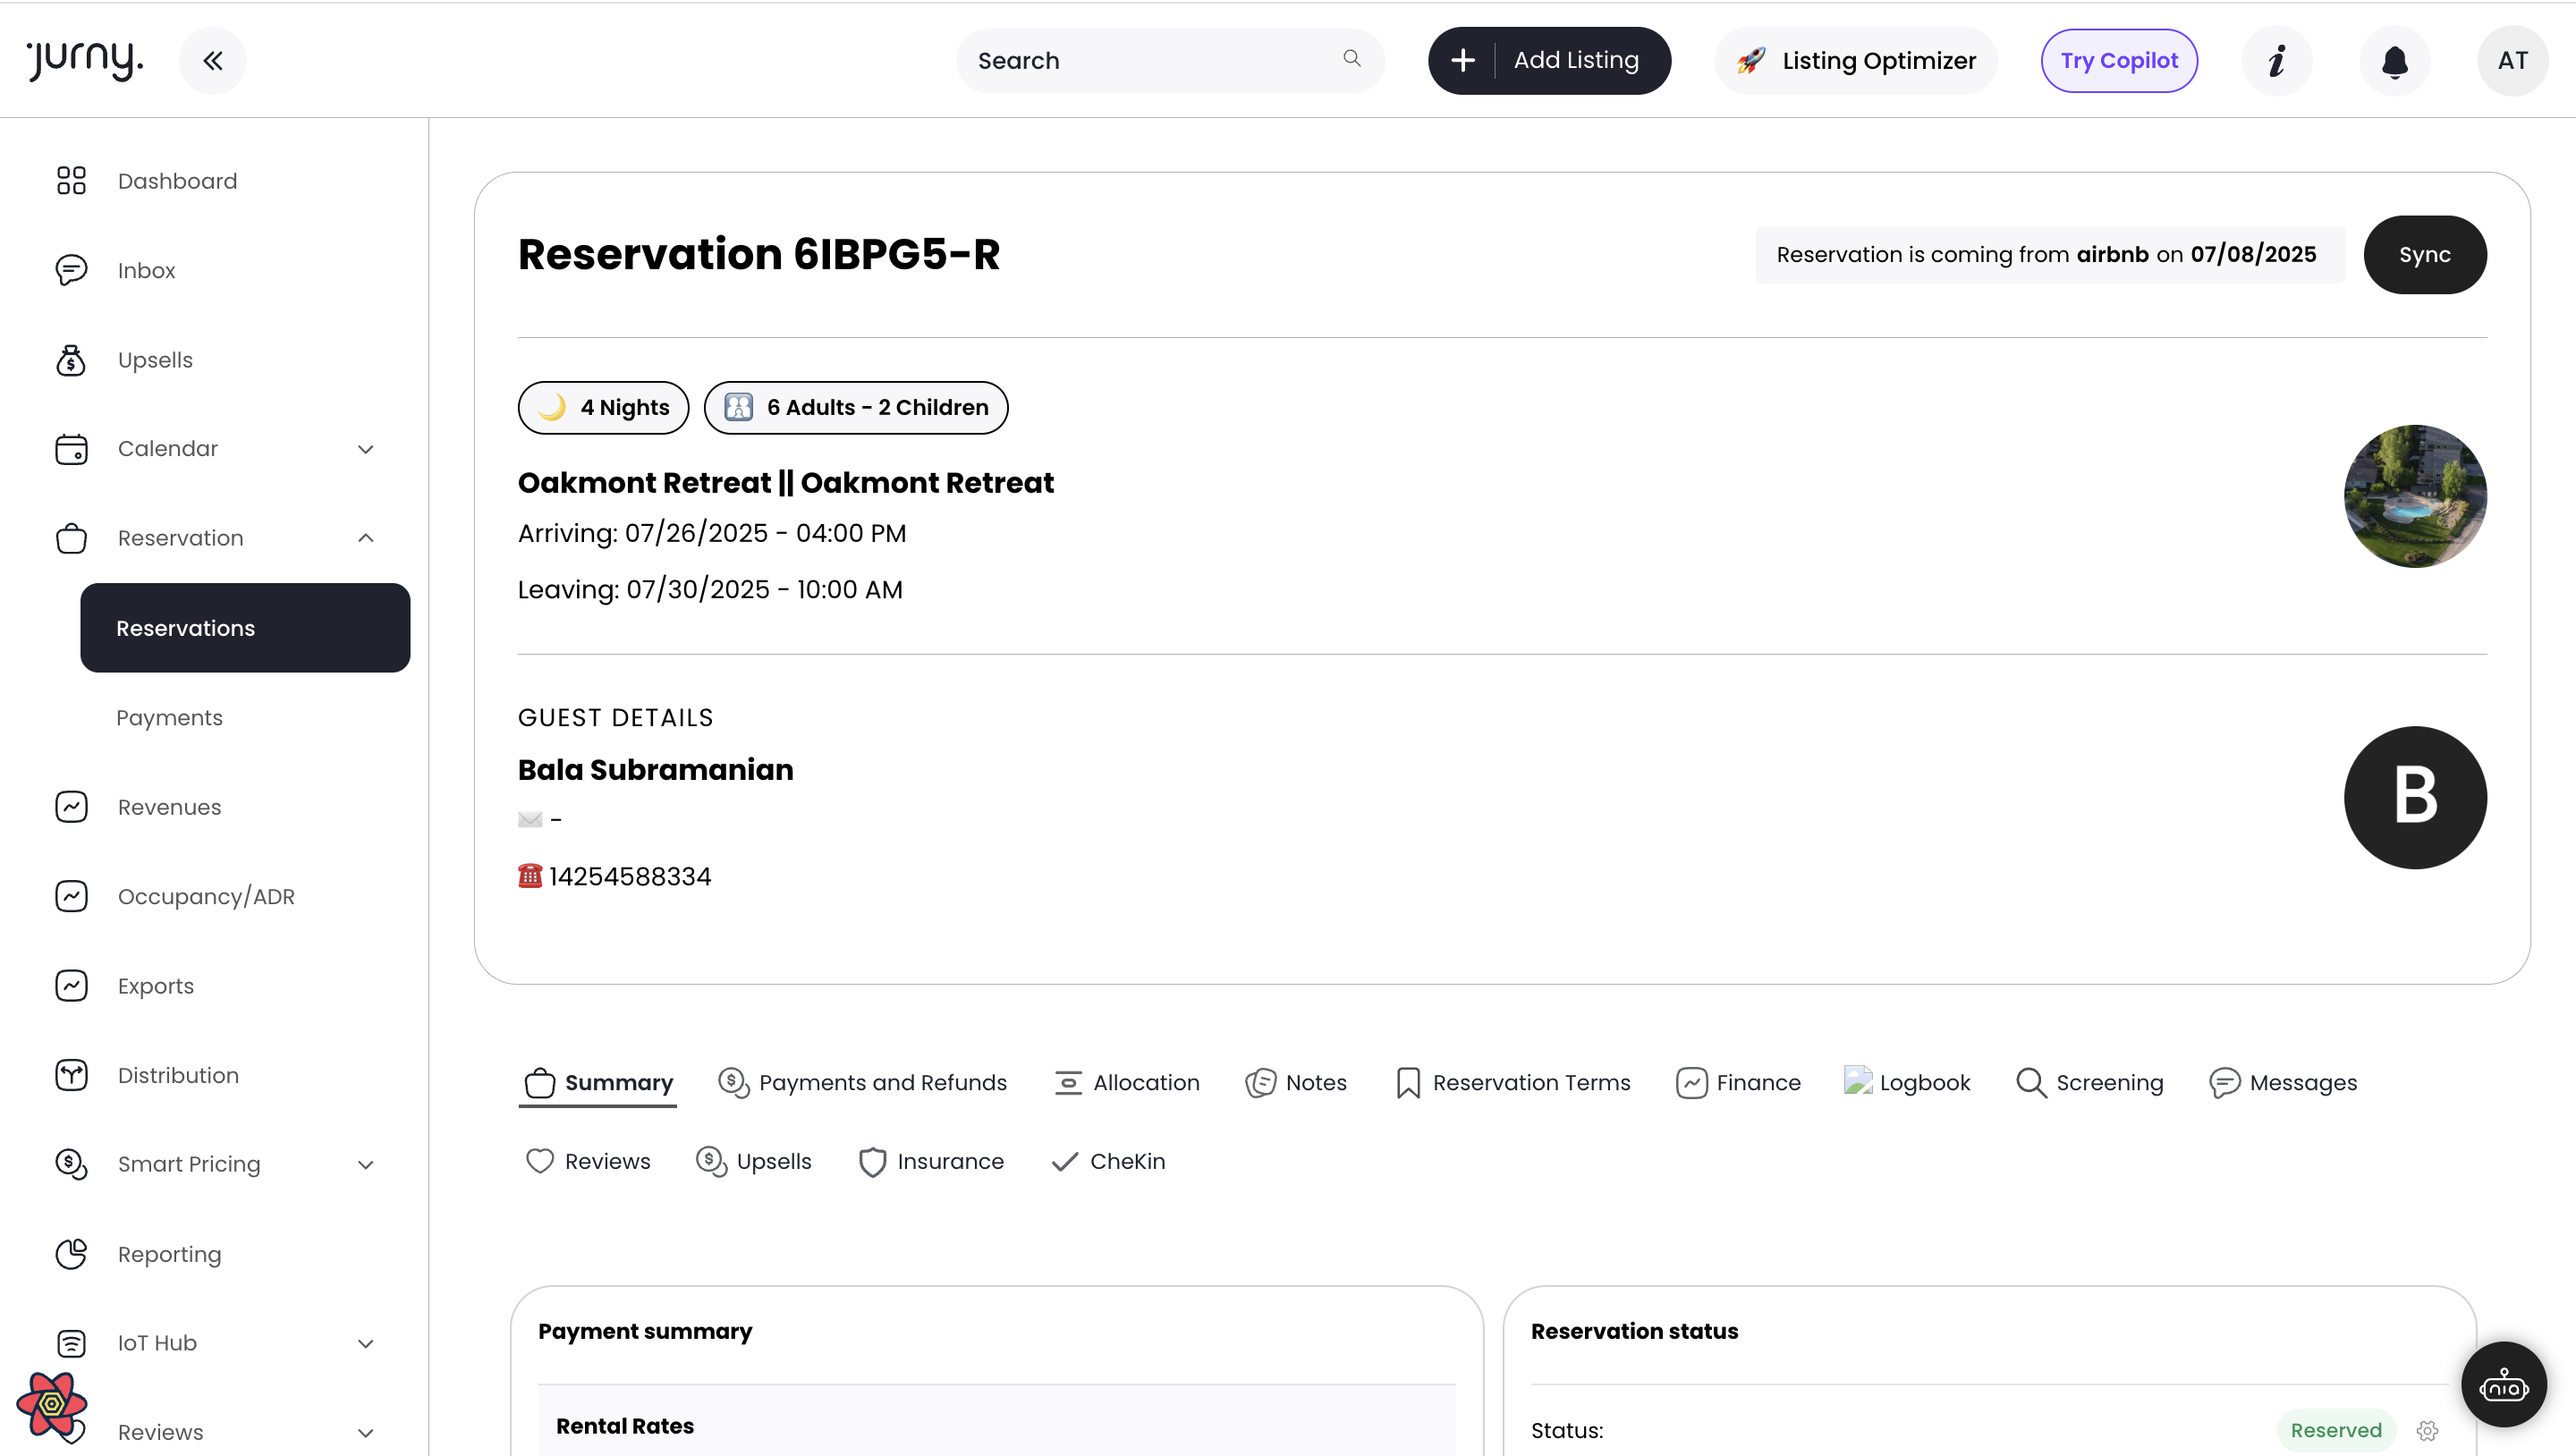Open the info icon in header
This screenshot has width=2576, height=1456.
2277,61
